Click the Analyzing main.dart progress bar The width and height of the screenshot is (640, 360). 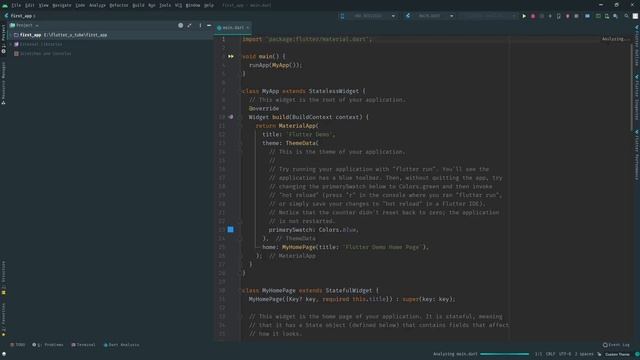click(x=504, y=354)
